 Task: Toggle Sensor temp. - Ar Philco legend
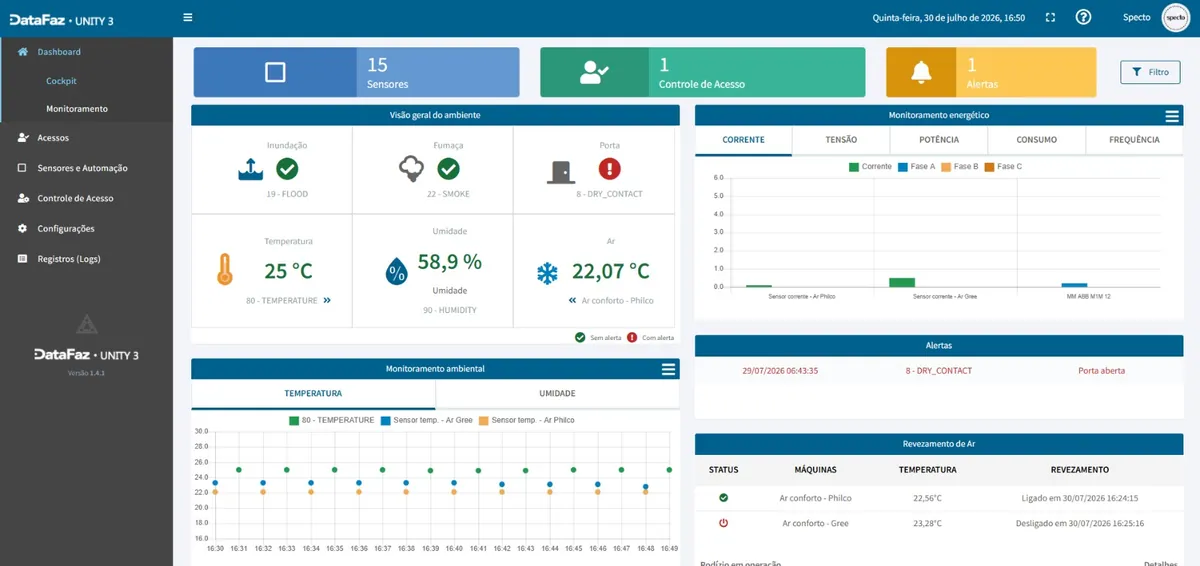point(527,421)
